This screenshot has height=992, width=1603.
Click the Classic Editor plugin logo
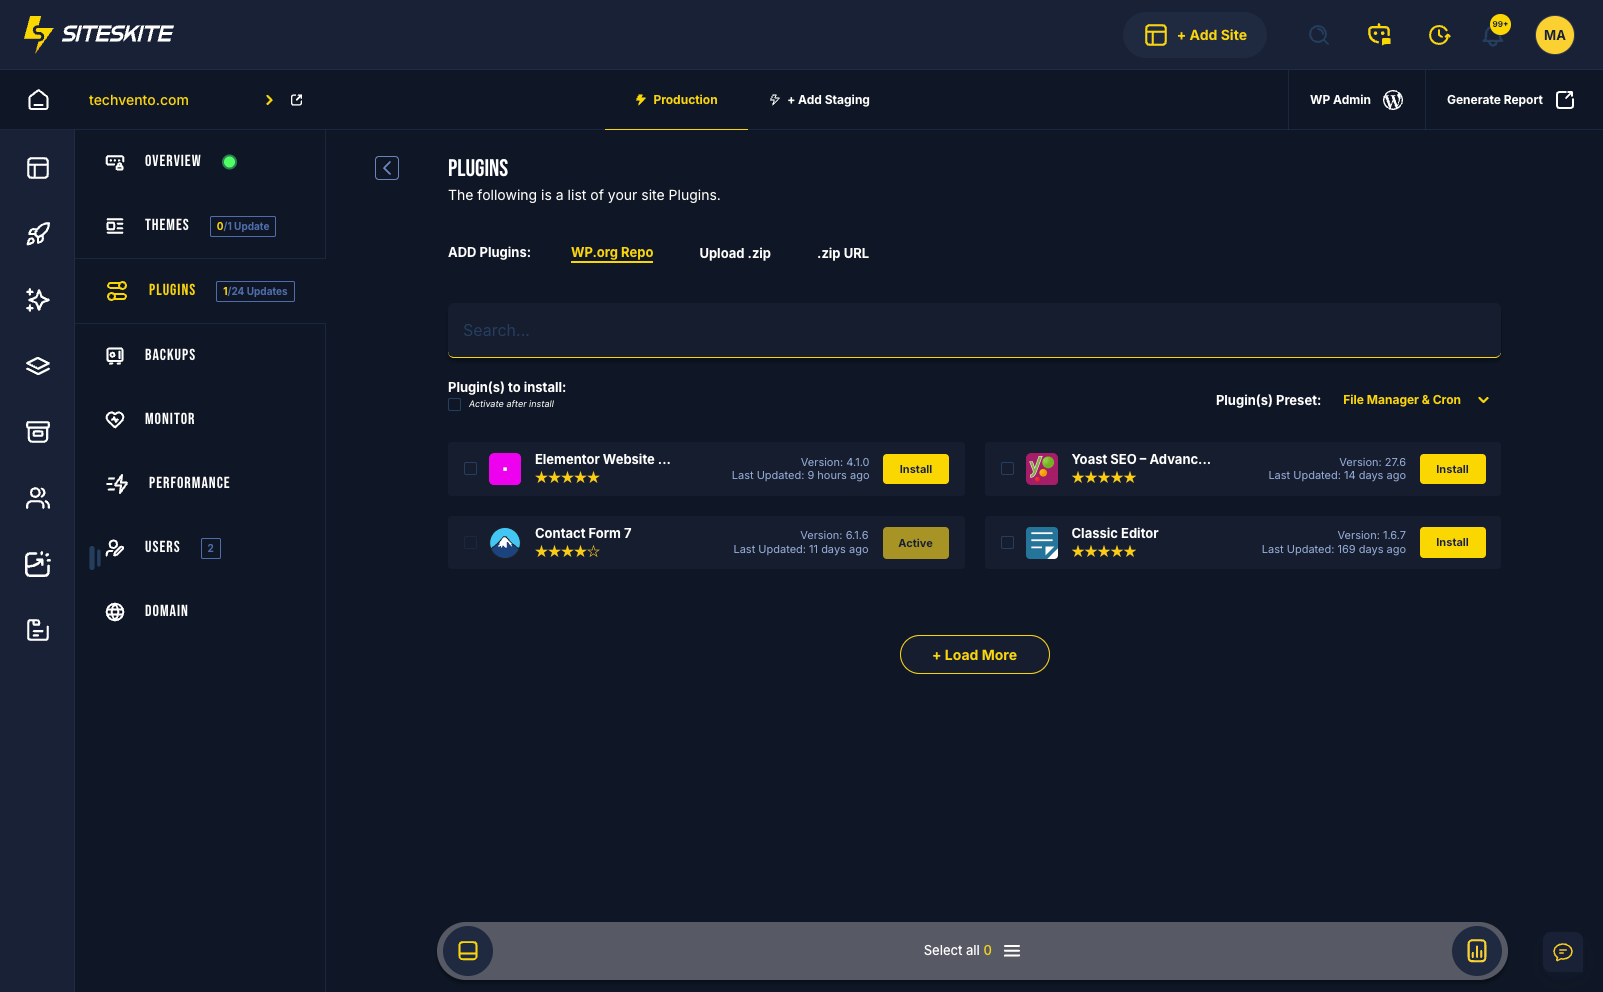[x=1042, y=543]
